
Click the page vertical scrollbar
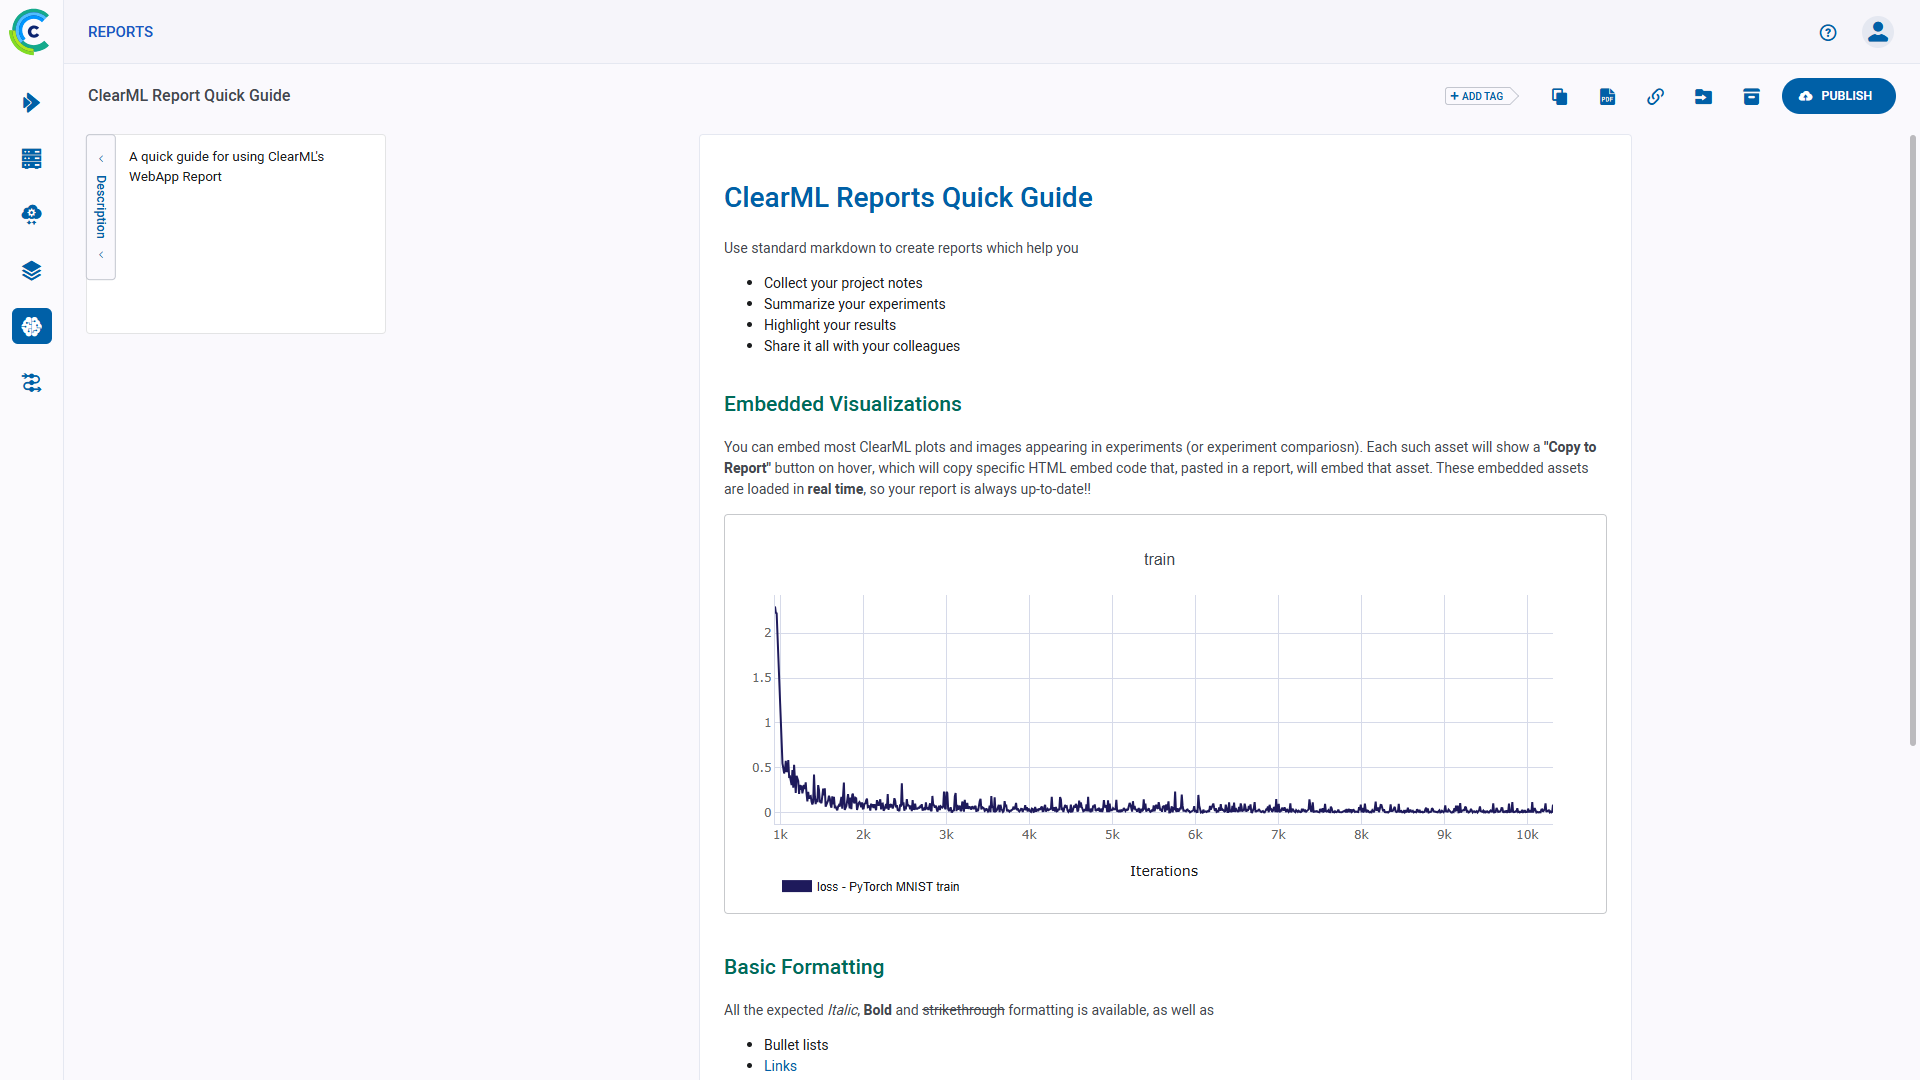(x=1912, y=440)
